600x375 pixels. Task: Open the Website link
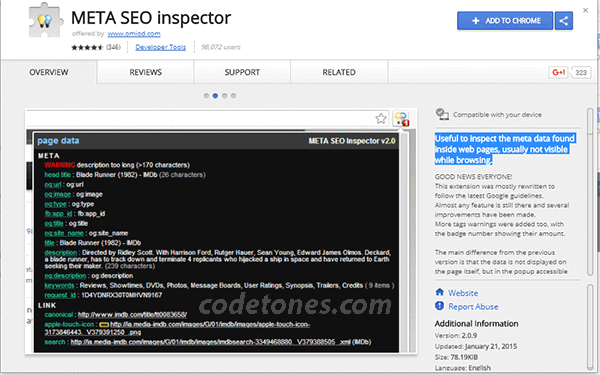coord(463,293)
